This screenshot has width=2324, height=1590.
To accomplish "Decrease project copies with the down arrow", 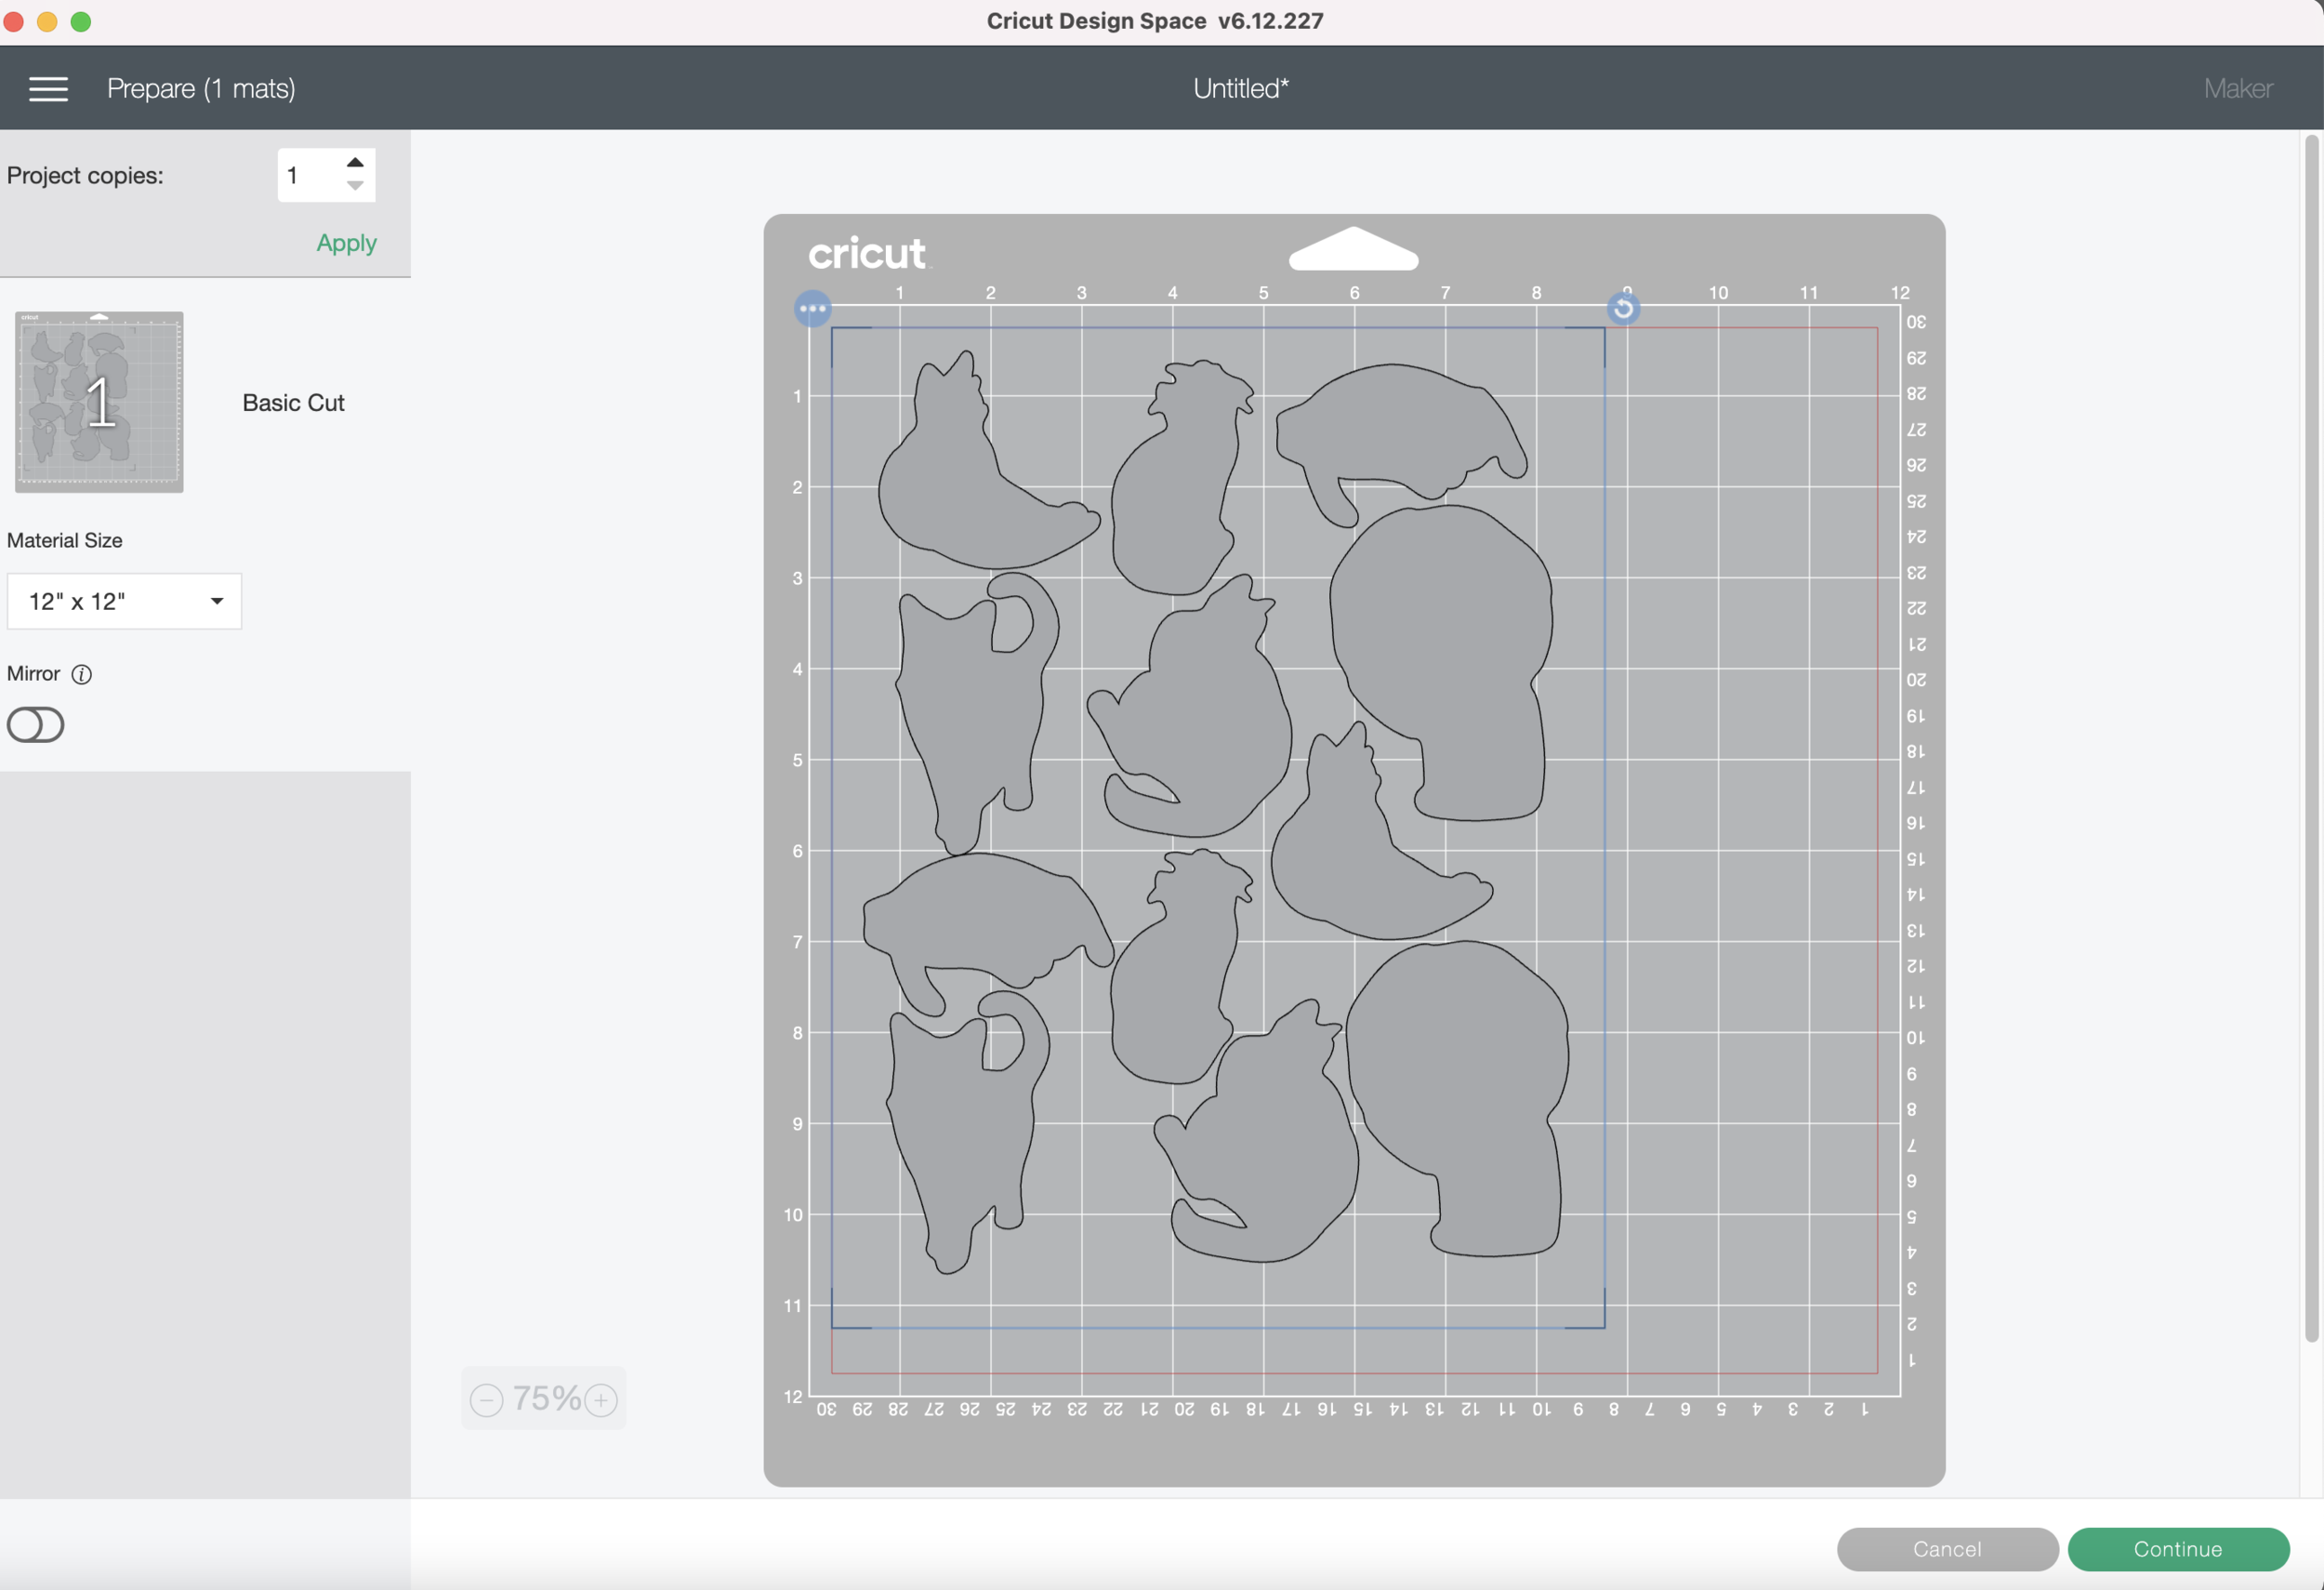I will coord(355,186).
